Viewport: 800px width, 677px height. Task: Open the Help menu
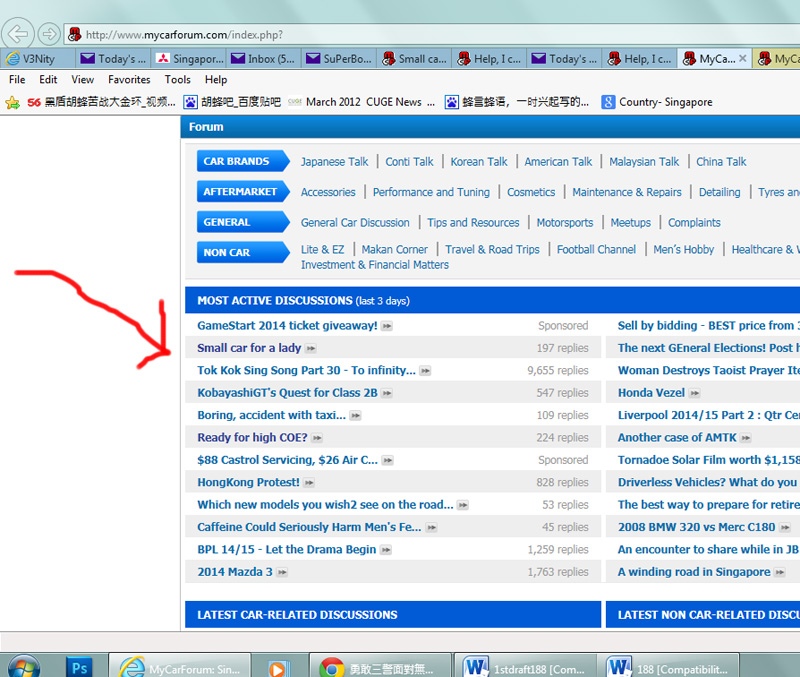(216, 80)
